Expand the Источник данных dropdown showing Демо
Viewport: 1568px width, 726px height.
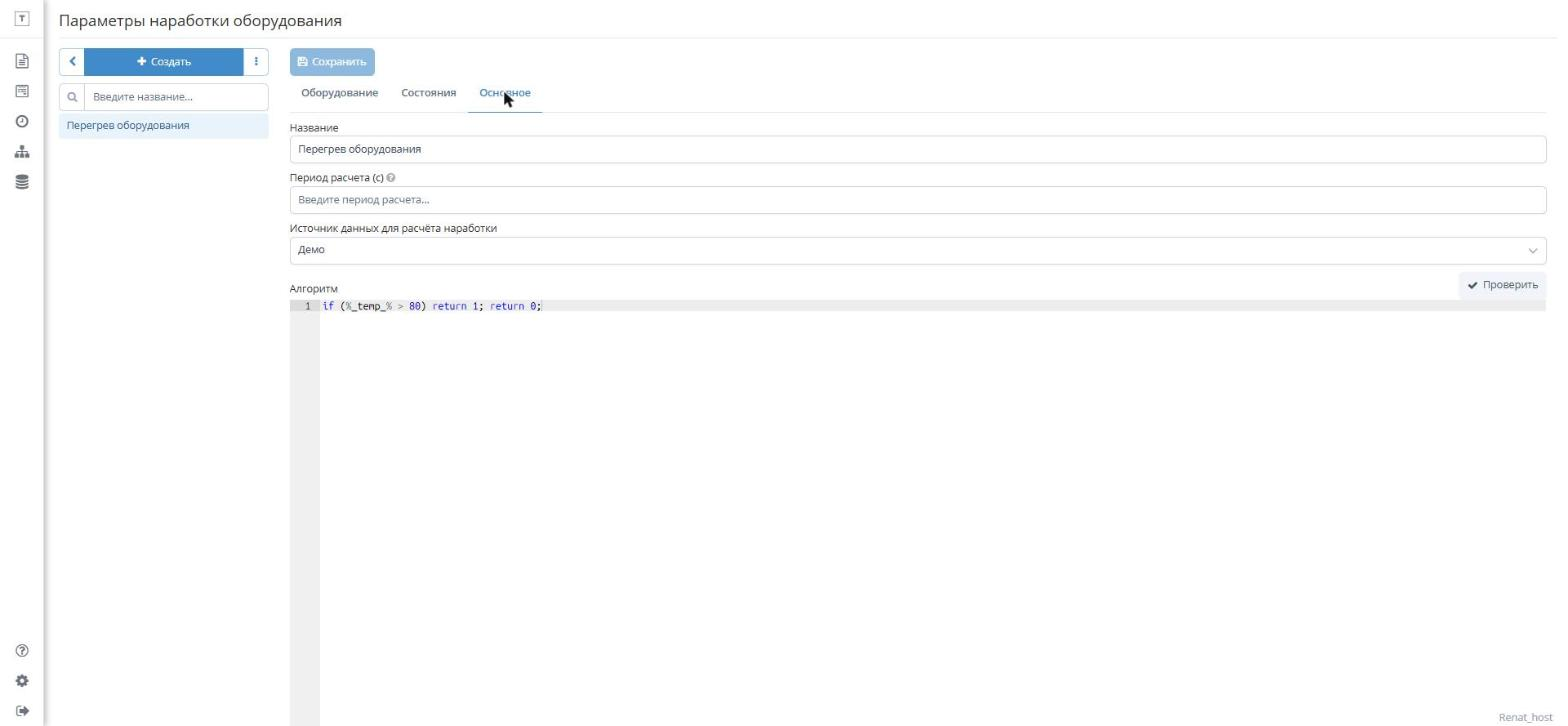(917, 251)
